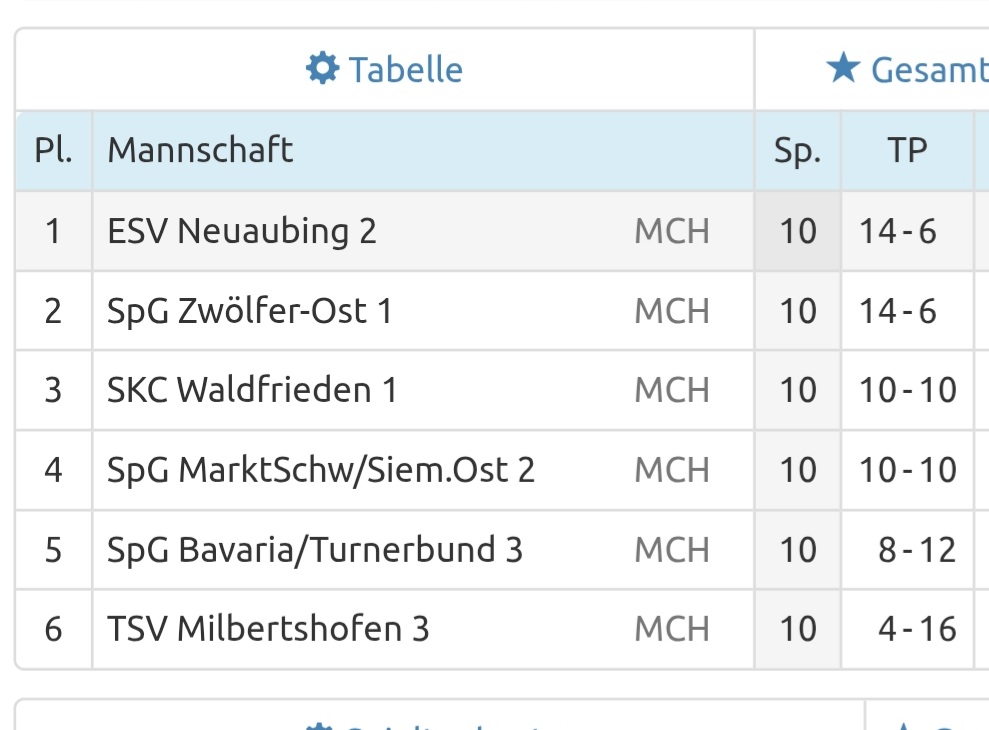Switch to the Gesamt tab label
The width and height of the screenshot is (989, 730).
pos(929,70)
